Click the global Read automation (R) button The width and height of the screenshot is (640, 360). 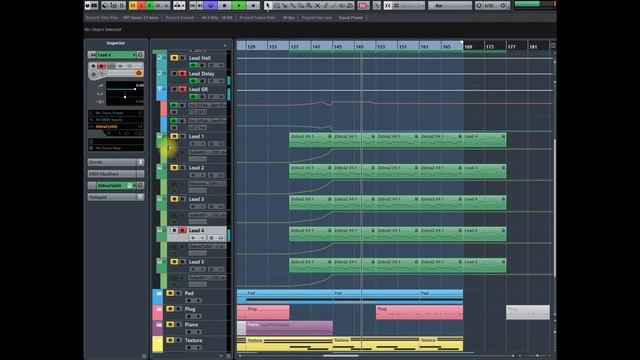(x=150, y=5)
